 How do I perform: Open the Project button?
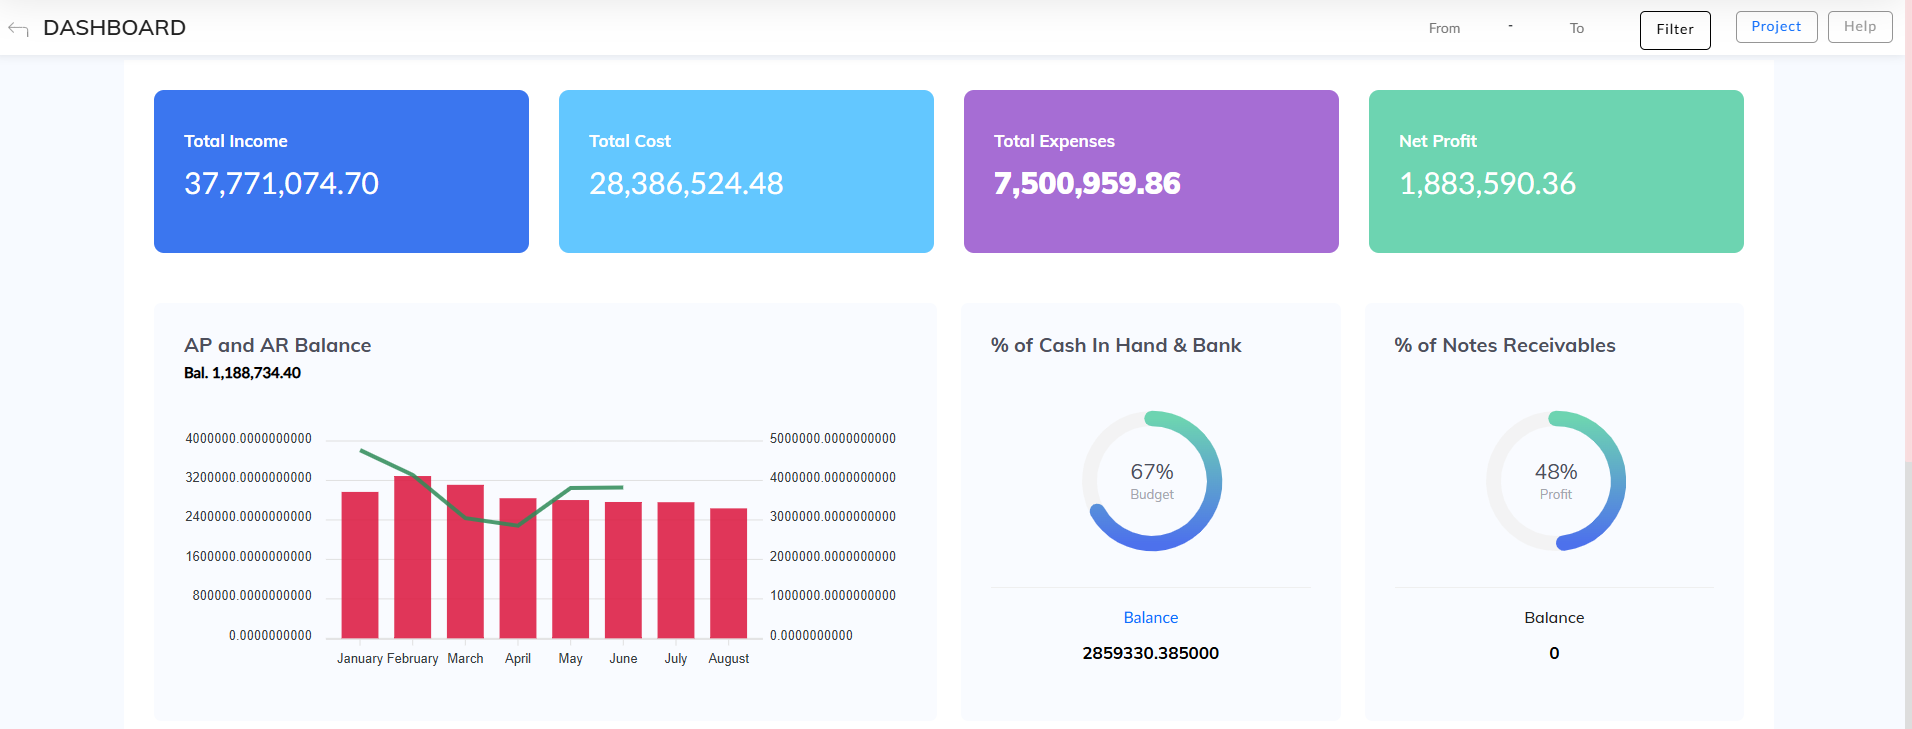1776,27
